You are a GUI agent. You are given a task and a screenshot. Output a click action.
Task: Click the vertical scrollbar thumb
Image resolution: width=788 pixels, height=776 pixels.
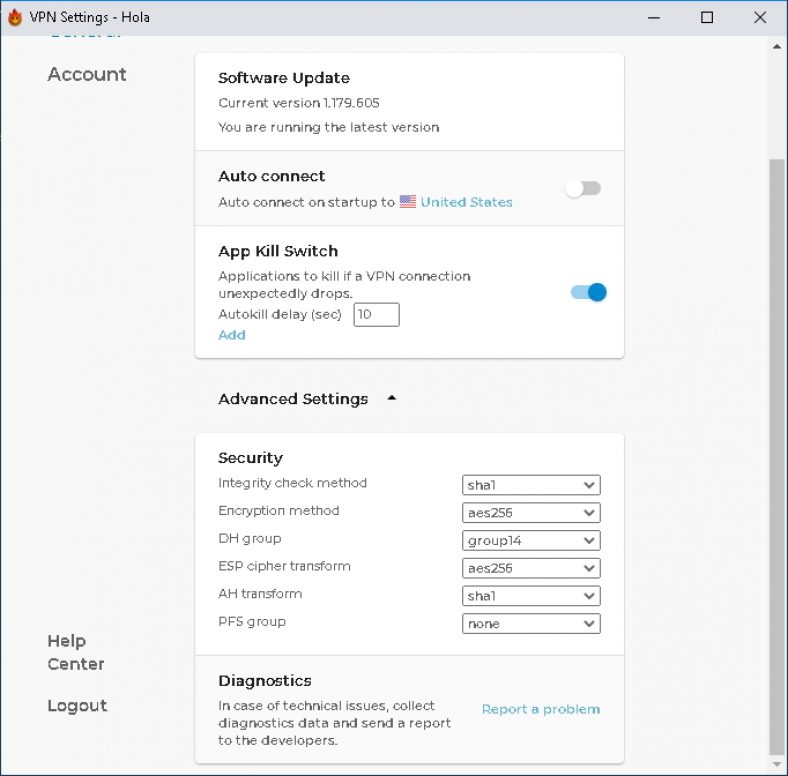click(777, 456)
